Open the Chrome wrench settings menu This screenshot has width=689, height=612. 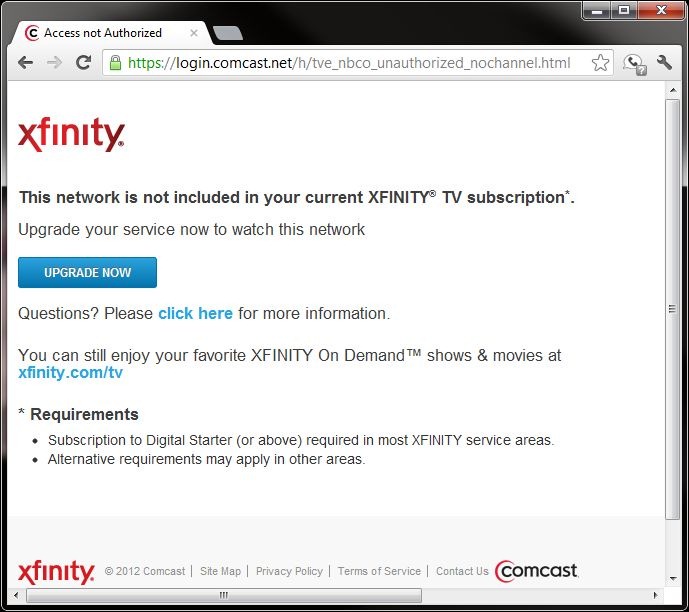665,63
